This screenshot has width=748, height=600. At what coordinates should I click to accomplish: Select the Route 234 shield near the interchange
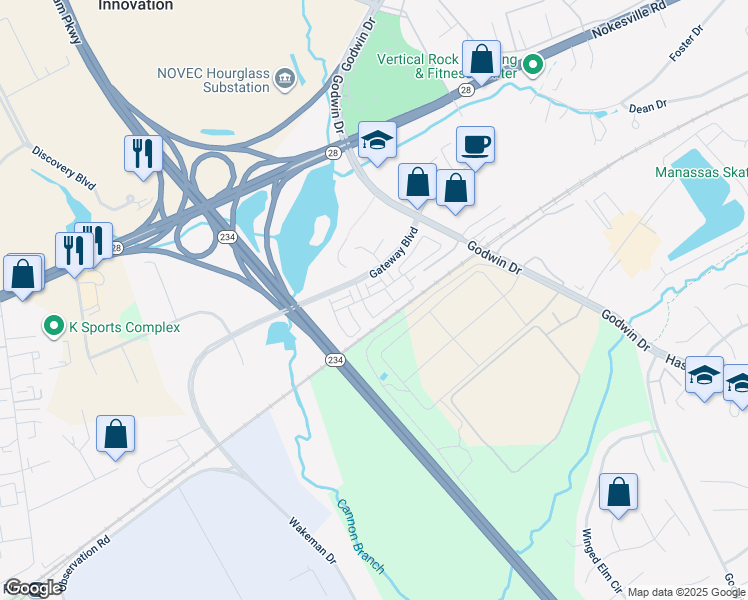click(x=227, y=237)
